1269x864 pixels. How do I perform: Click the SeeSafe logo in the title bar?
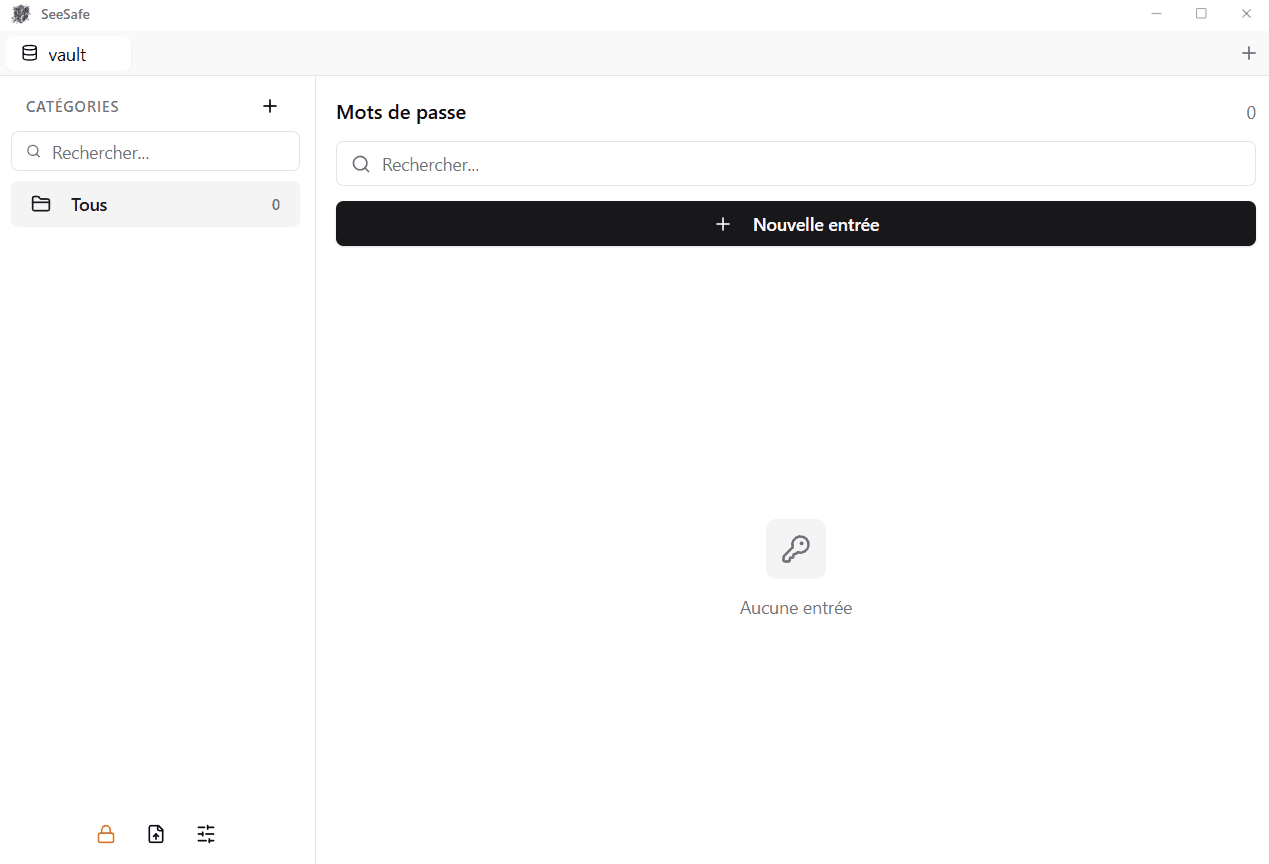click(x=21, y=14)
